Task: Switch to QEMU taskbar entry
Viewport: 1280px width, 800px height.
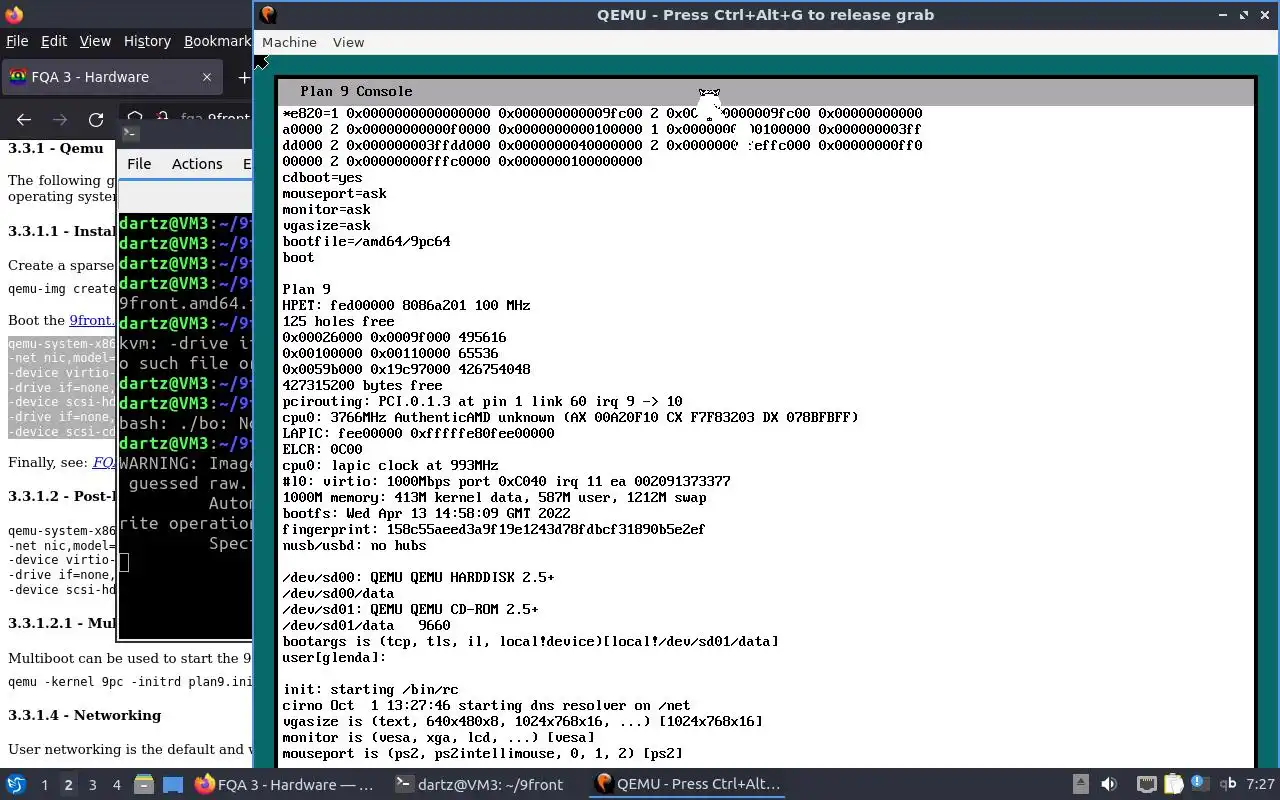Action: coord(688,784)
